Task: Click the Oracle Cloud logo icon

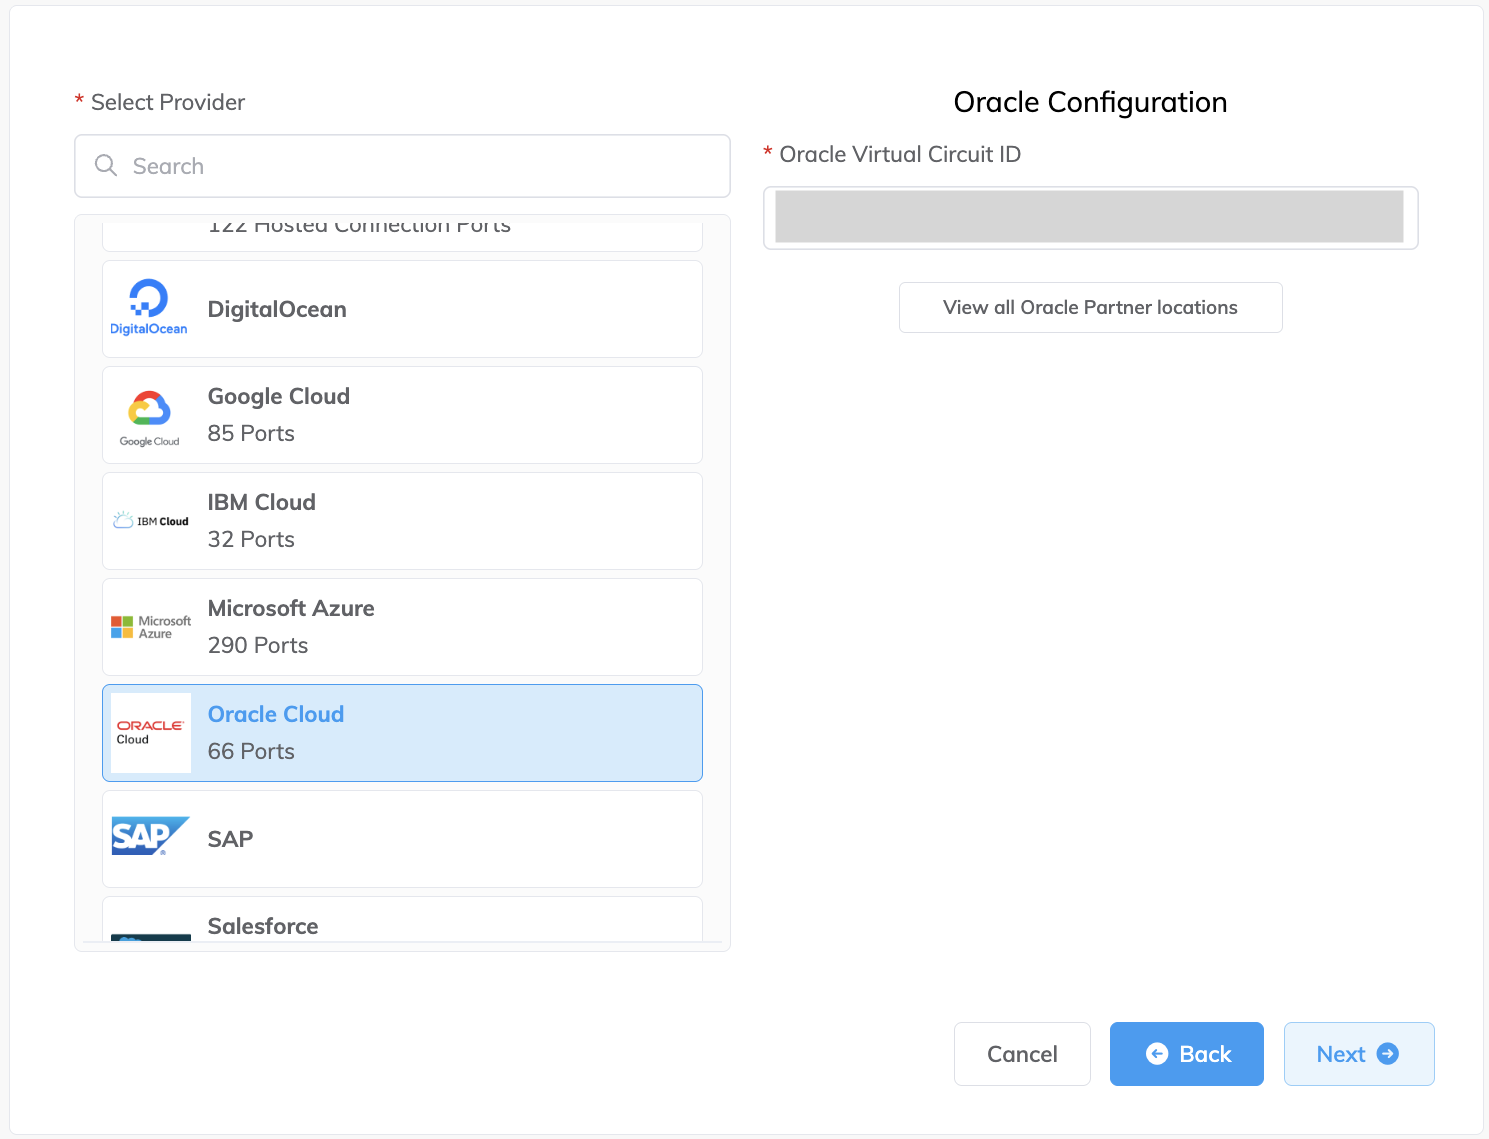Action: [150, 733]
